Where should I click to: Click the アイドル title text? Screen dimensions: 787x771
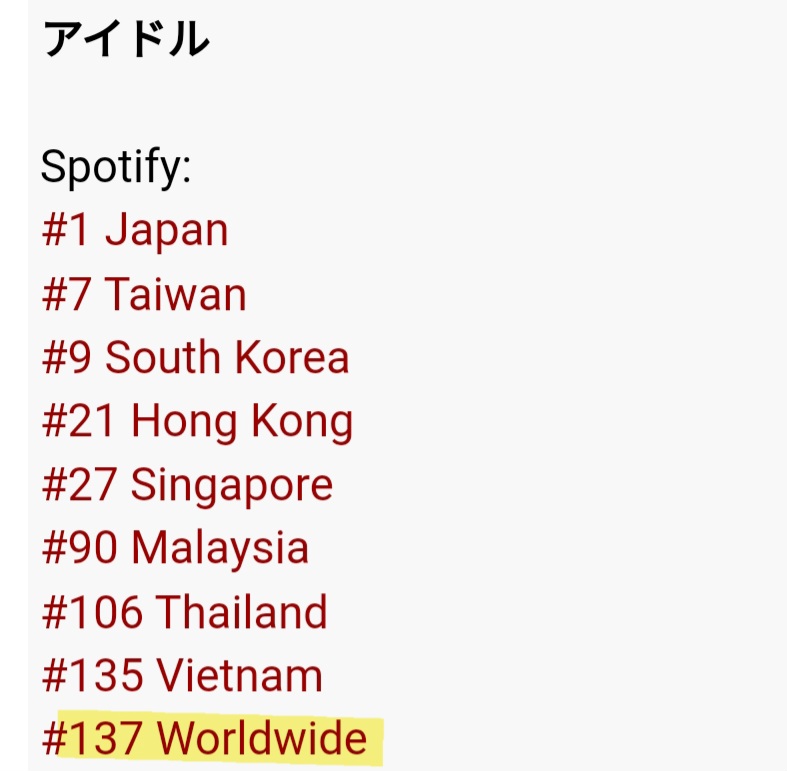[x=126, y=39]
